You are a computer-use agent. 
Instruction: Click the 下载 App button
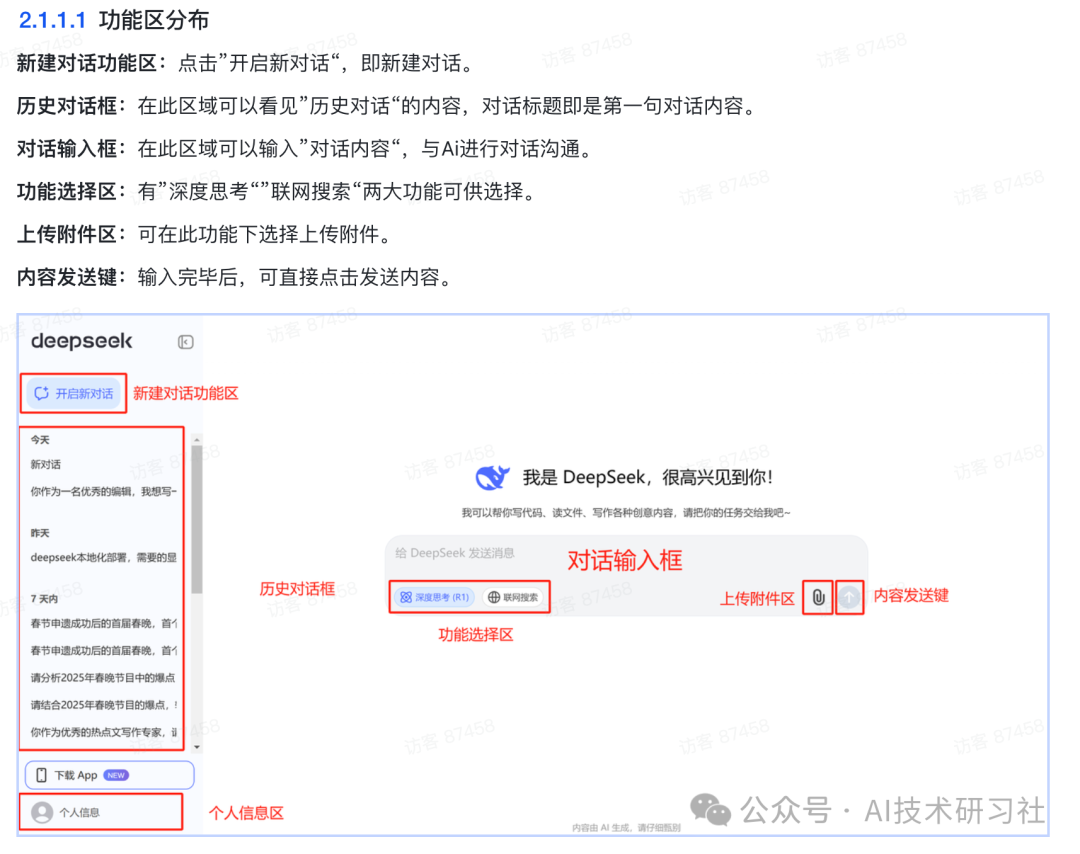pyautogui.click(x=110, y=775)
